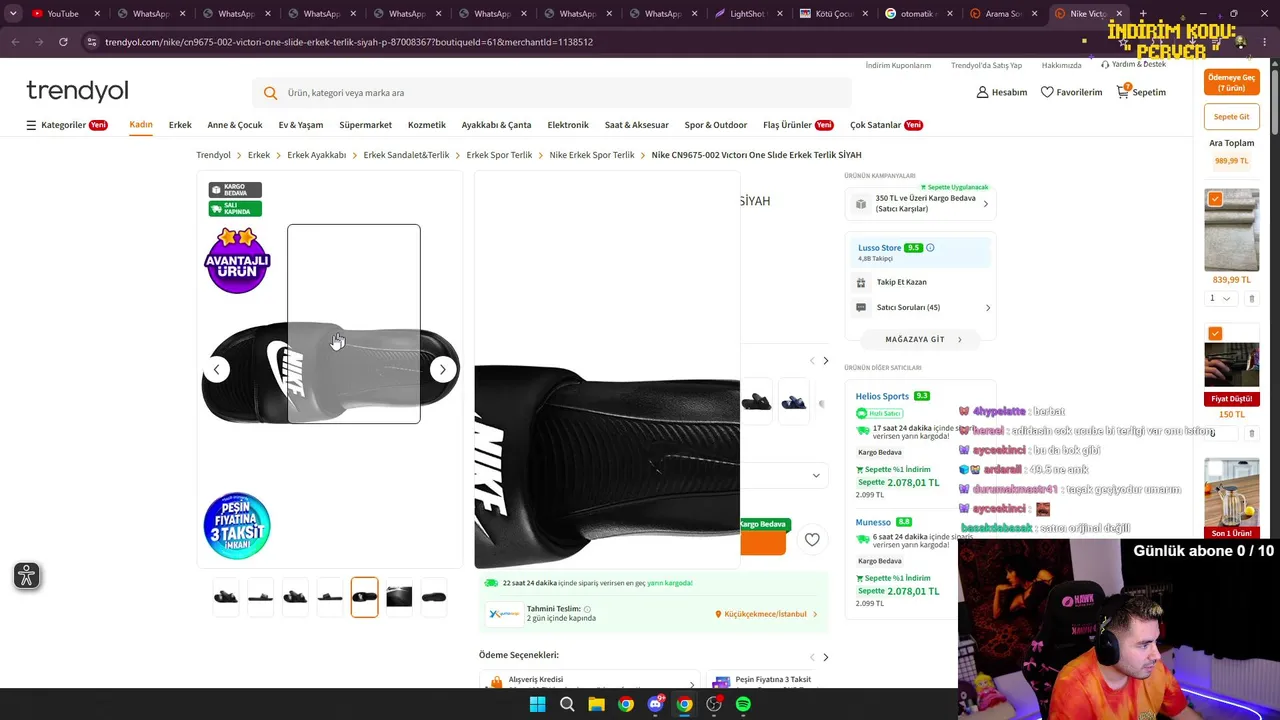Change delivery location Küçükçekmece/İstanbul
1280x720 pixels.
pos(766,614)
